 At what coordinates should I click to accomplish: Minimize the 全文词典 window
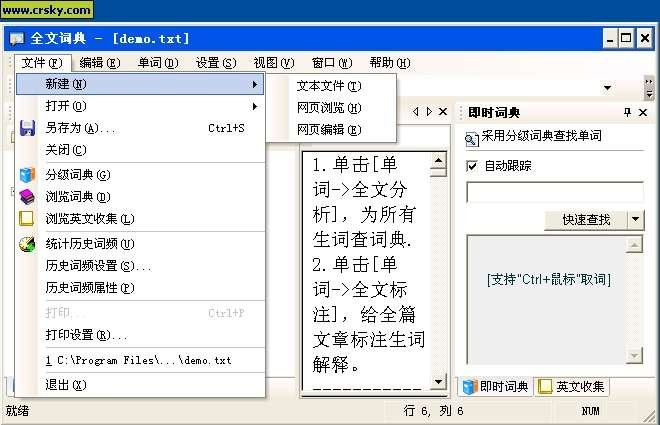[610, 39]
